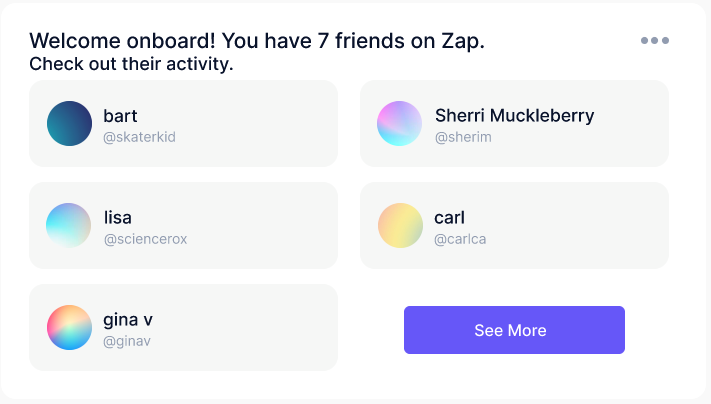
Task: Open the @carlca handle link
Action: pyautogui.click(x=460, y=239)
